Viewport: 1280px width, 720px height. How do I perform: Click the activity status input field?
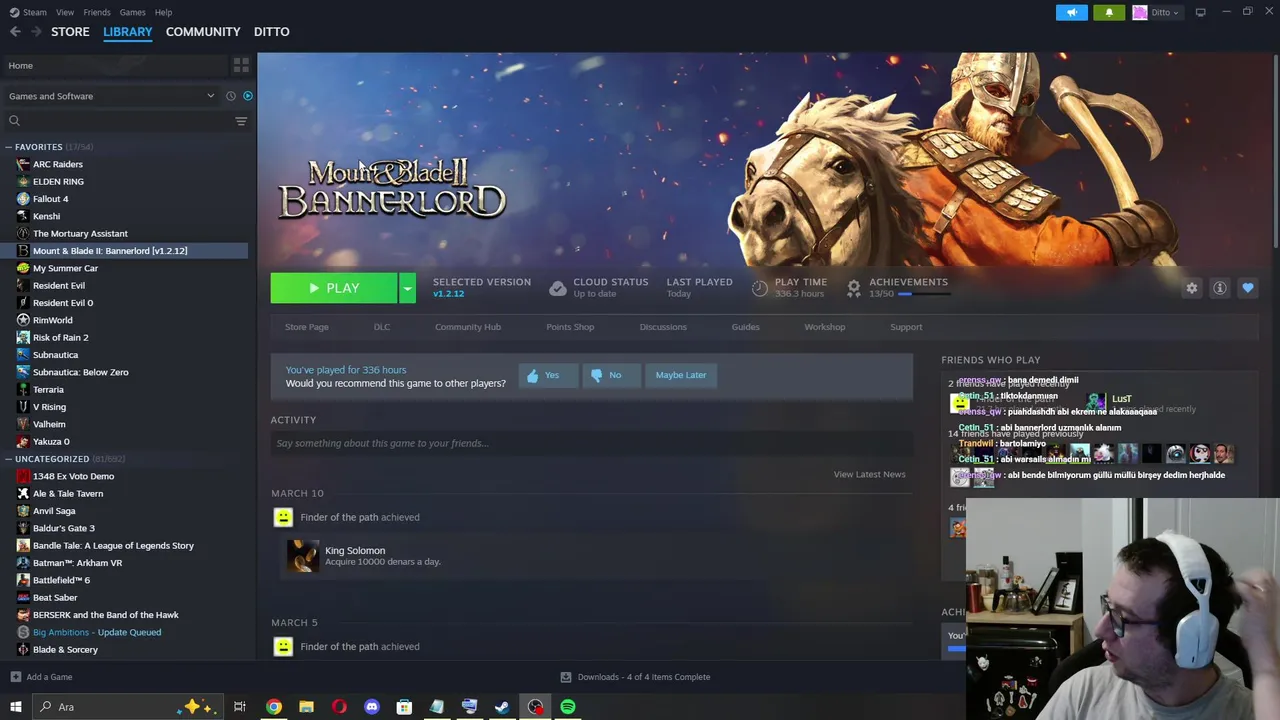591,443
